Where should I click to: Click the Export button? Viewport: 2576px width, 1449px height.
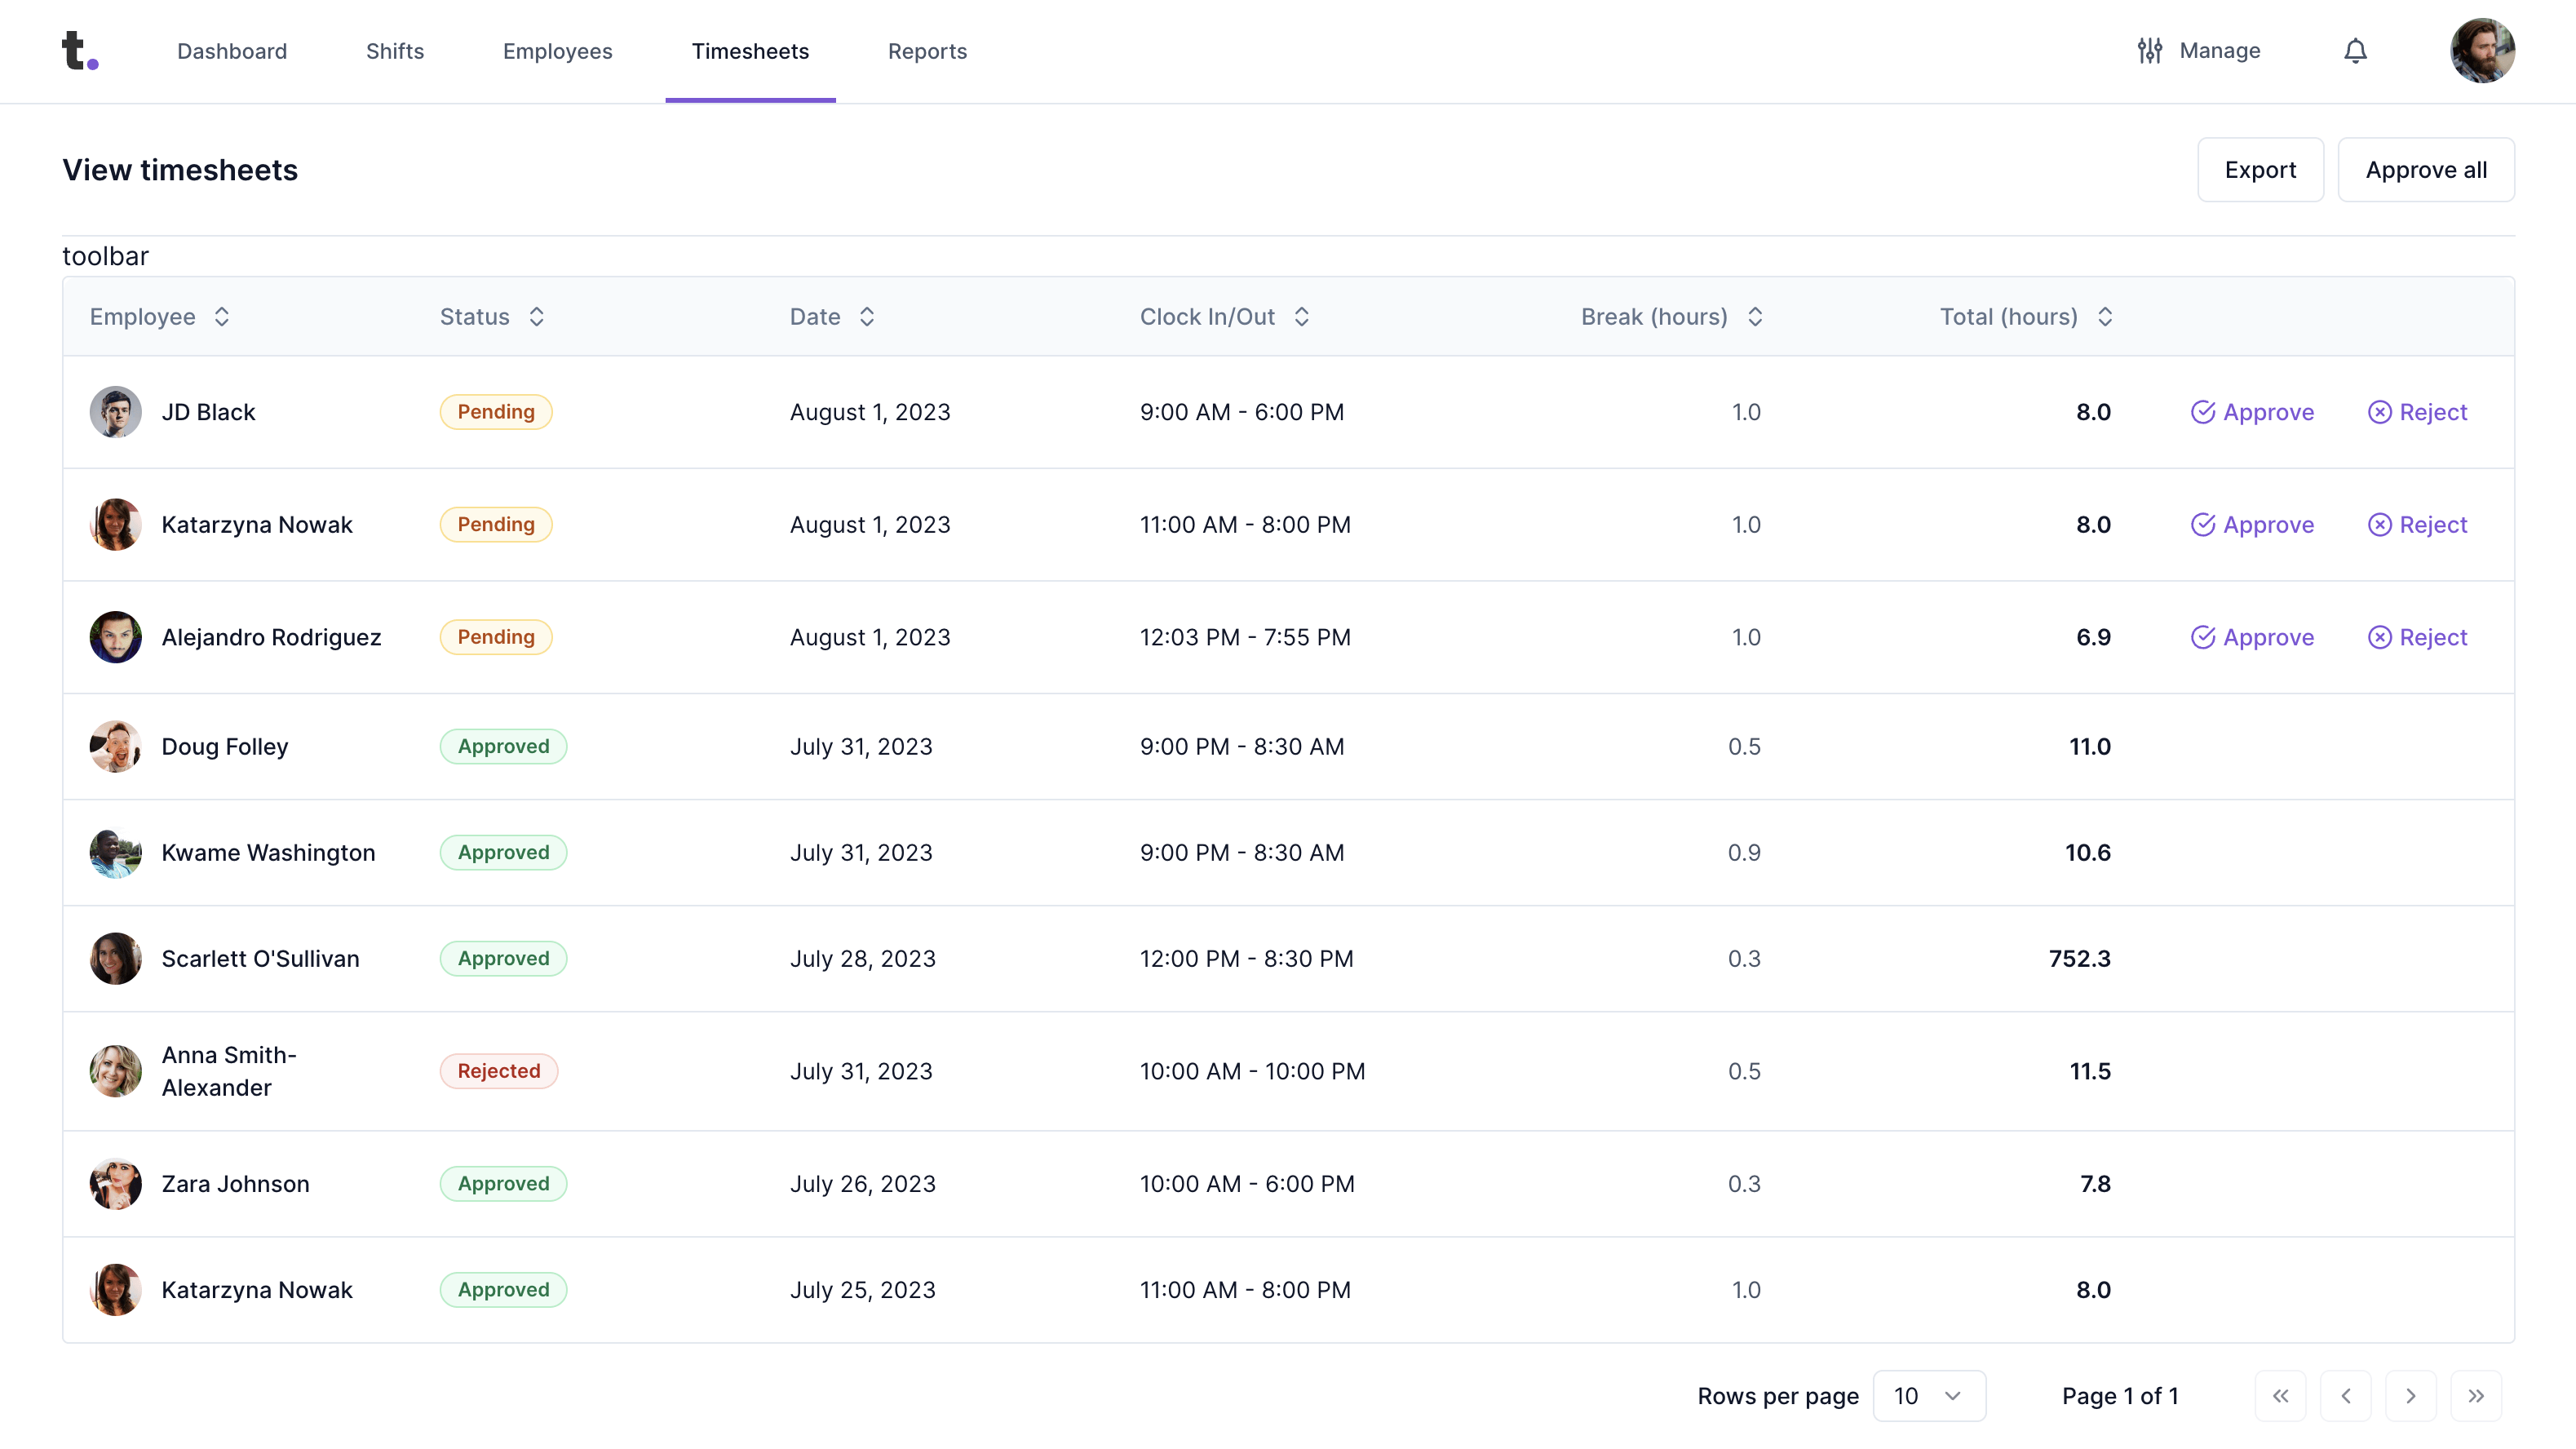tap(2261, 170)
